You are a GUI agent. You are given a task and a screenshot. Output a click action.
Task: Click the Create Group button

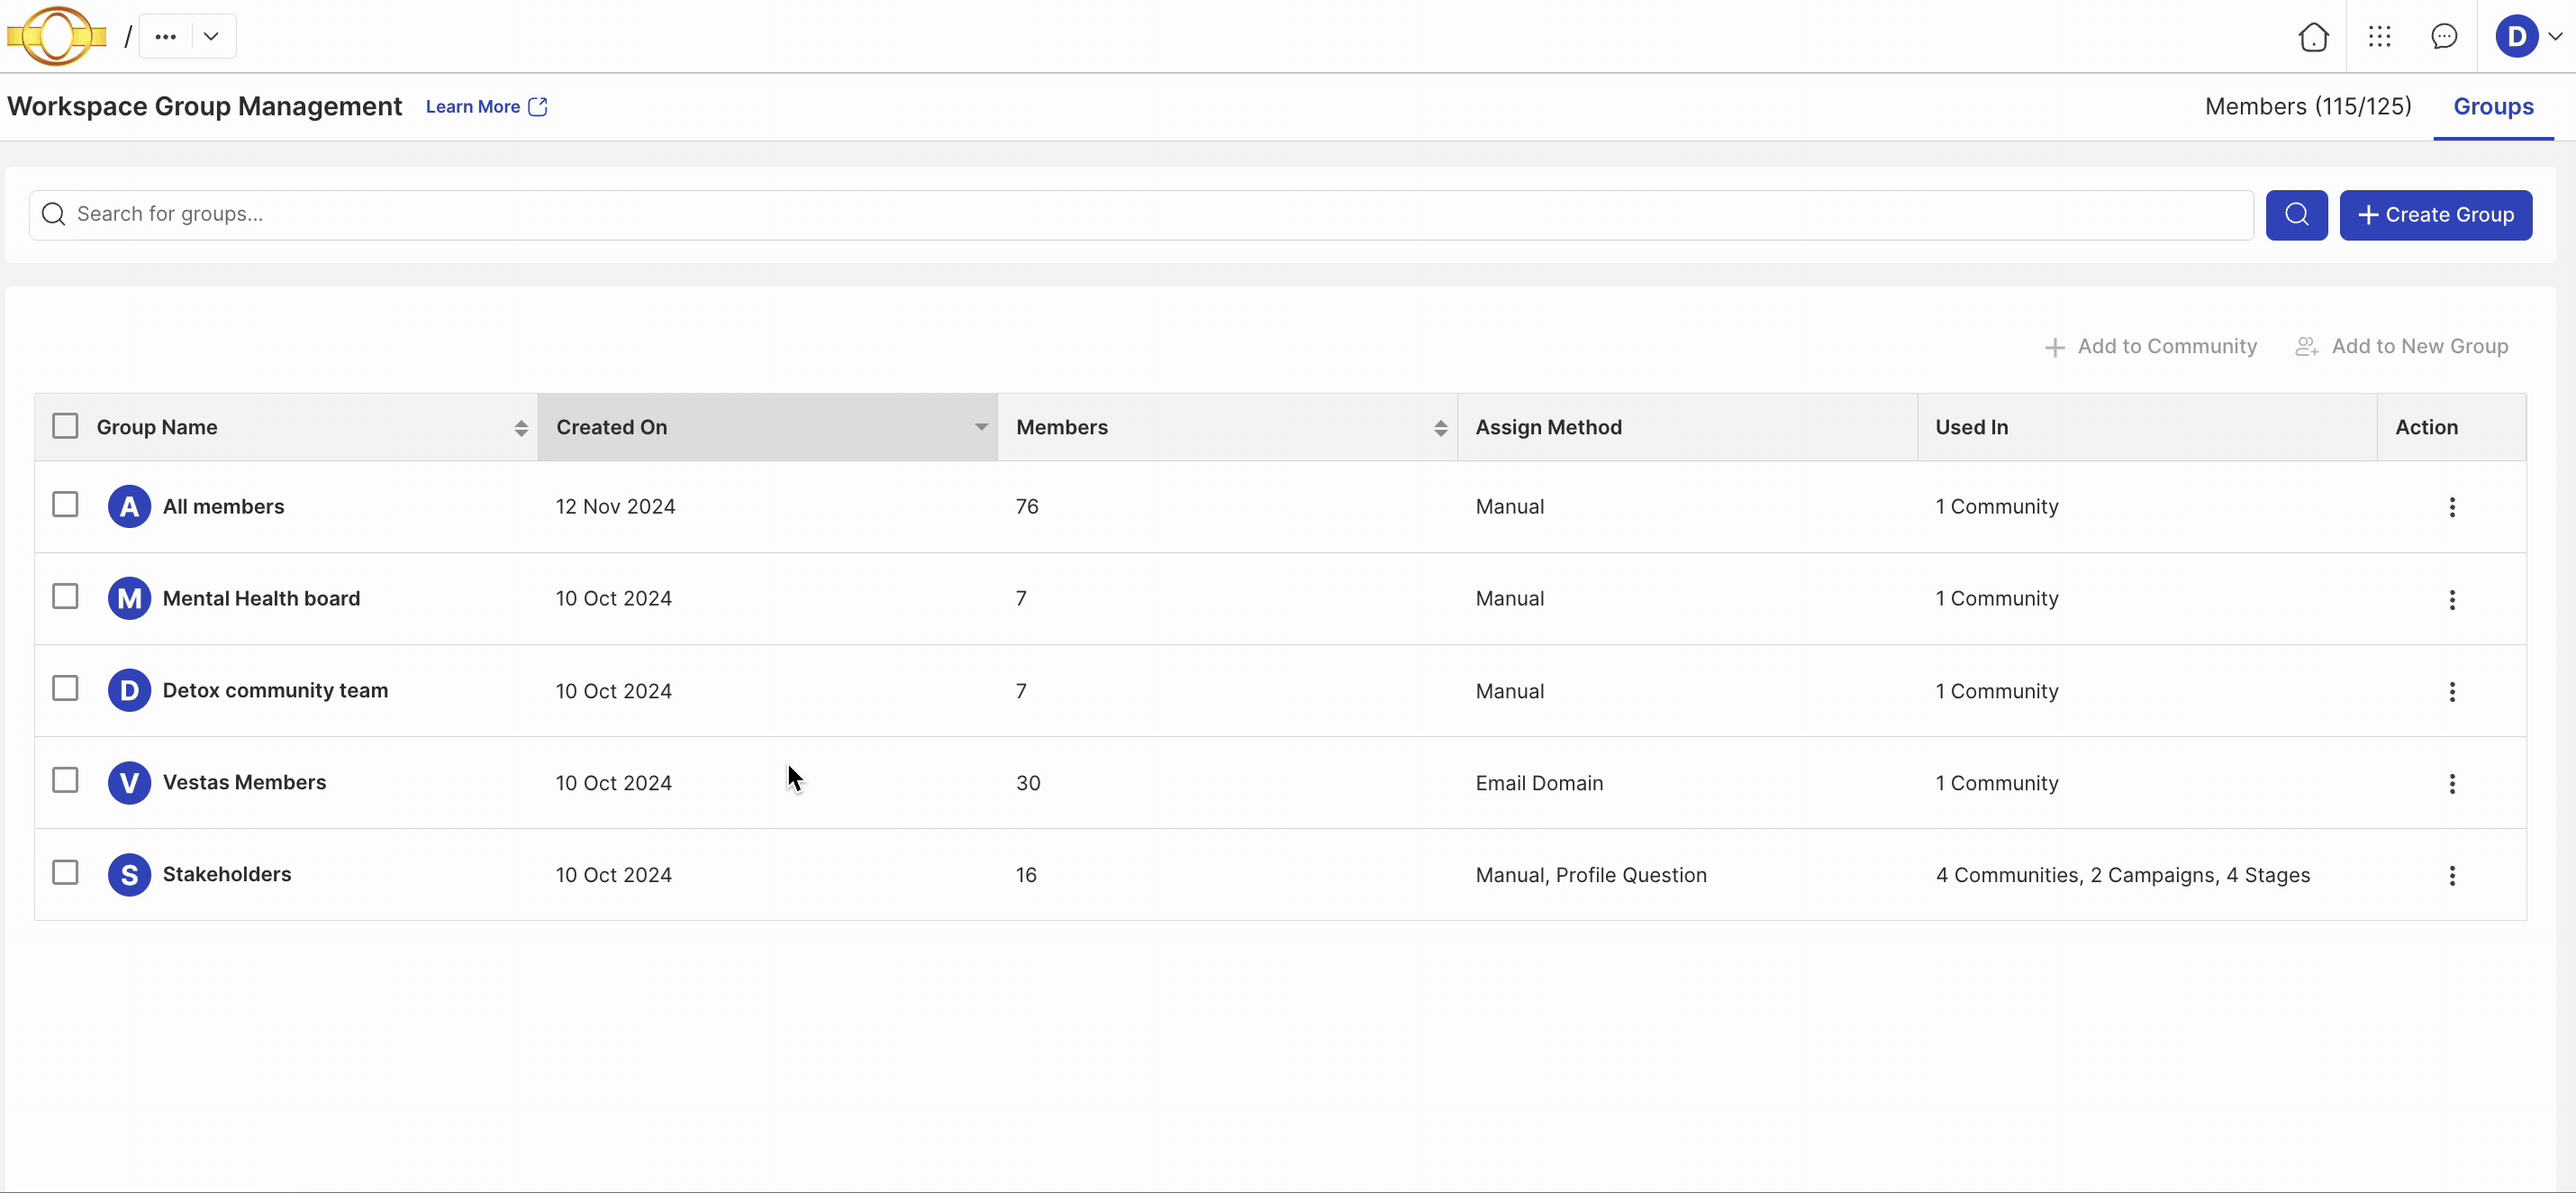2435,215
